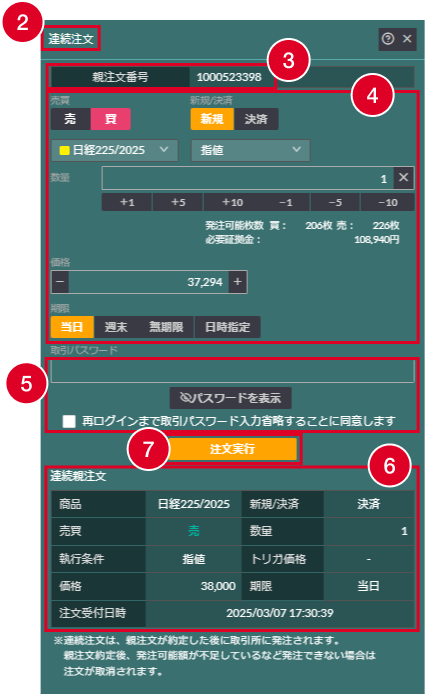The image size is (425, 694).
Task: Select 買 (buy) side toggle
Action: (x=111, y=119)
